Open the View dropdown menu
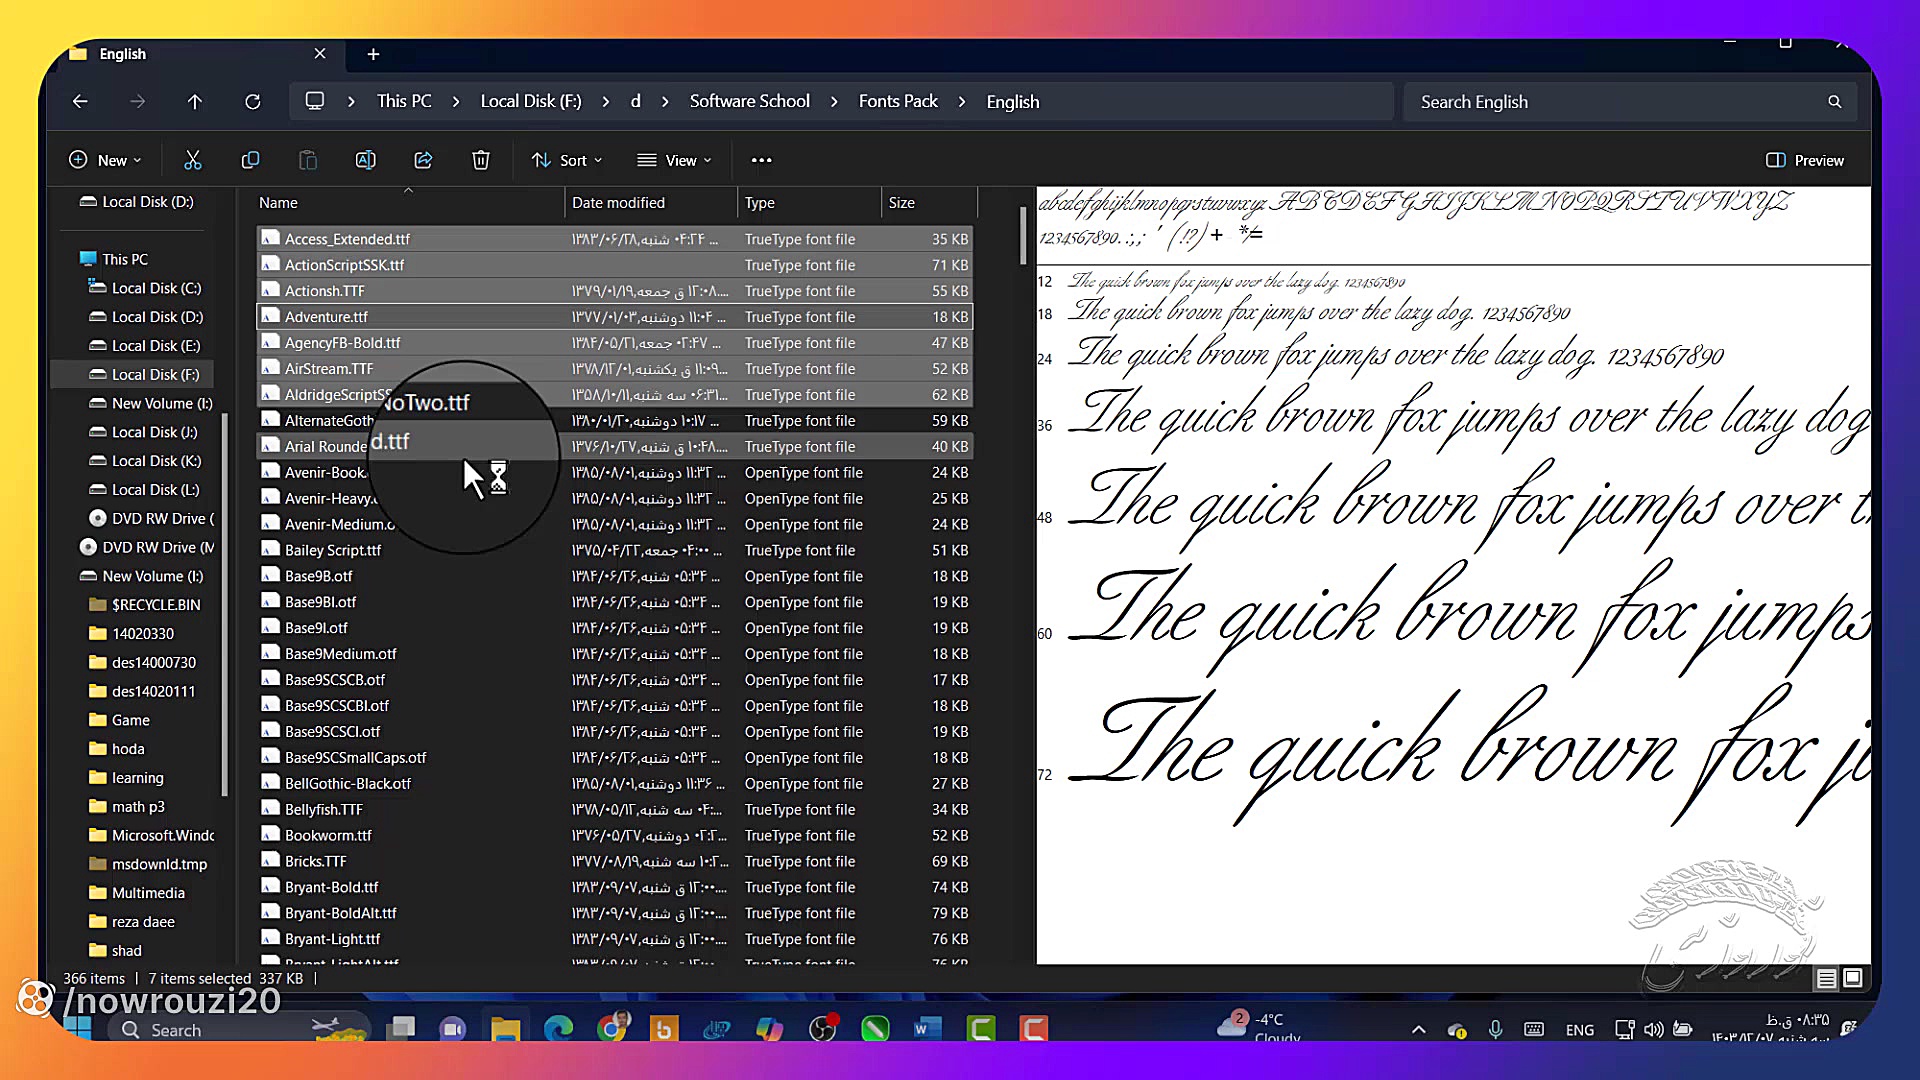 (674, 160)
